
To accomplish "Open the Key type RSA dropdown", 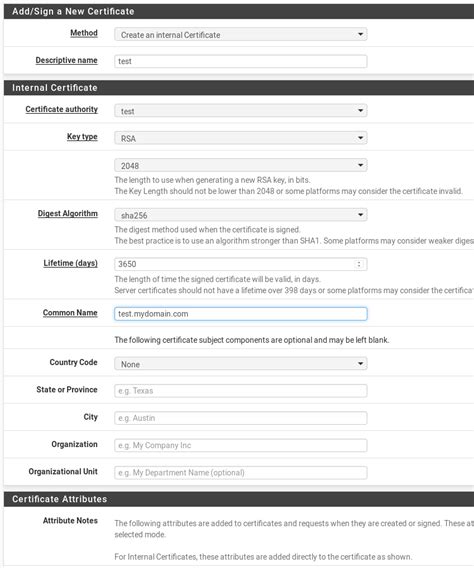I will [240, 138].
